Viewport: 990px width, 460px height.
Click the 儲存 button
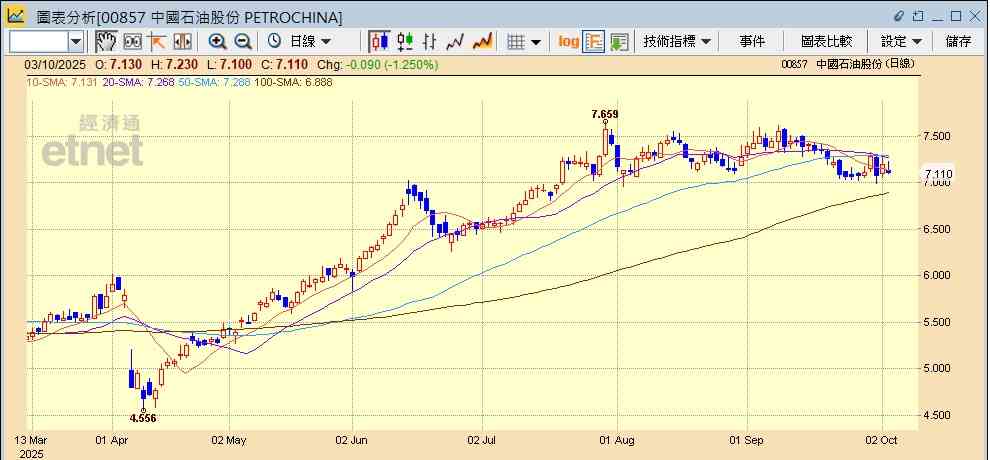point(958,41)
